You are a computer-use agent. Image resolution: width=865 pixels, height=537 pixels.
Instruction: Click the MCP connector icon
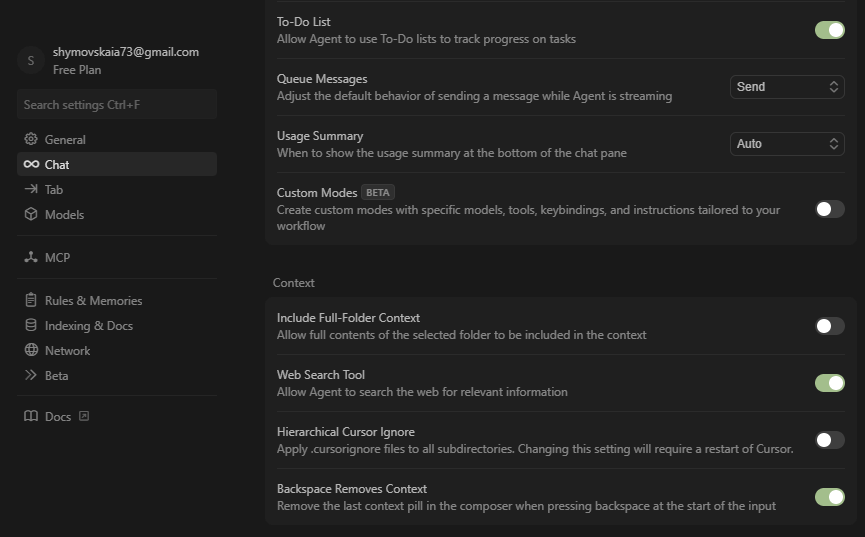[x=31, y=258]
